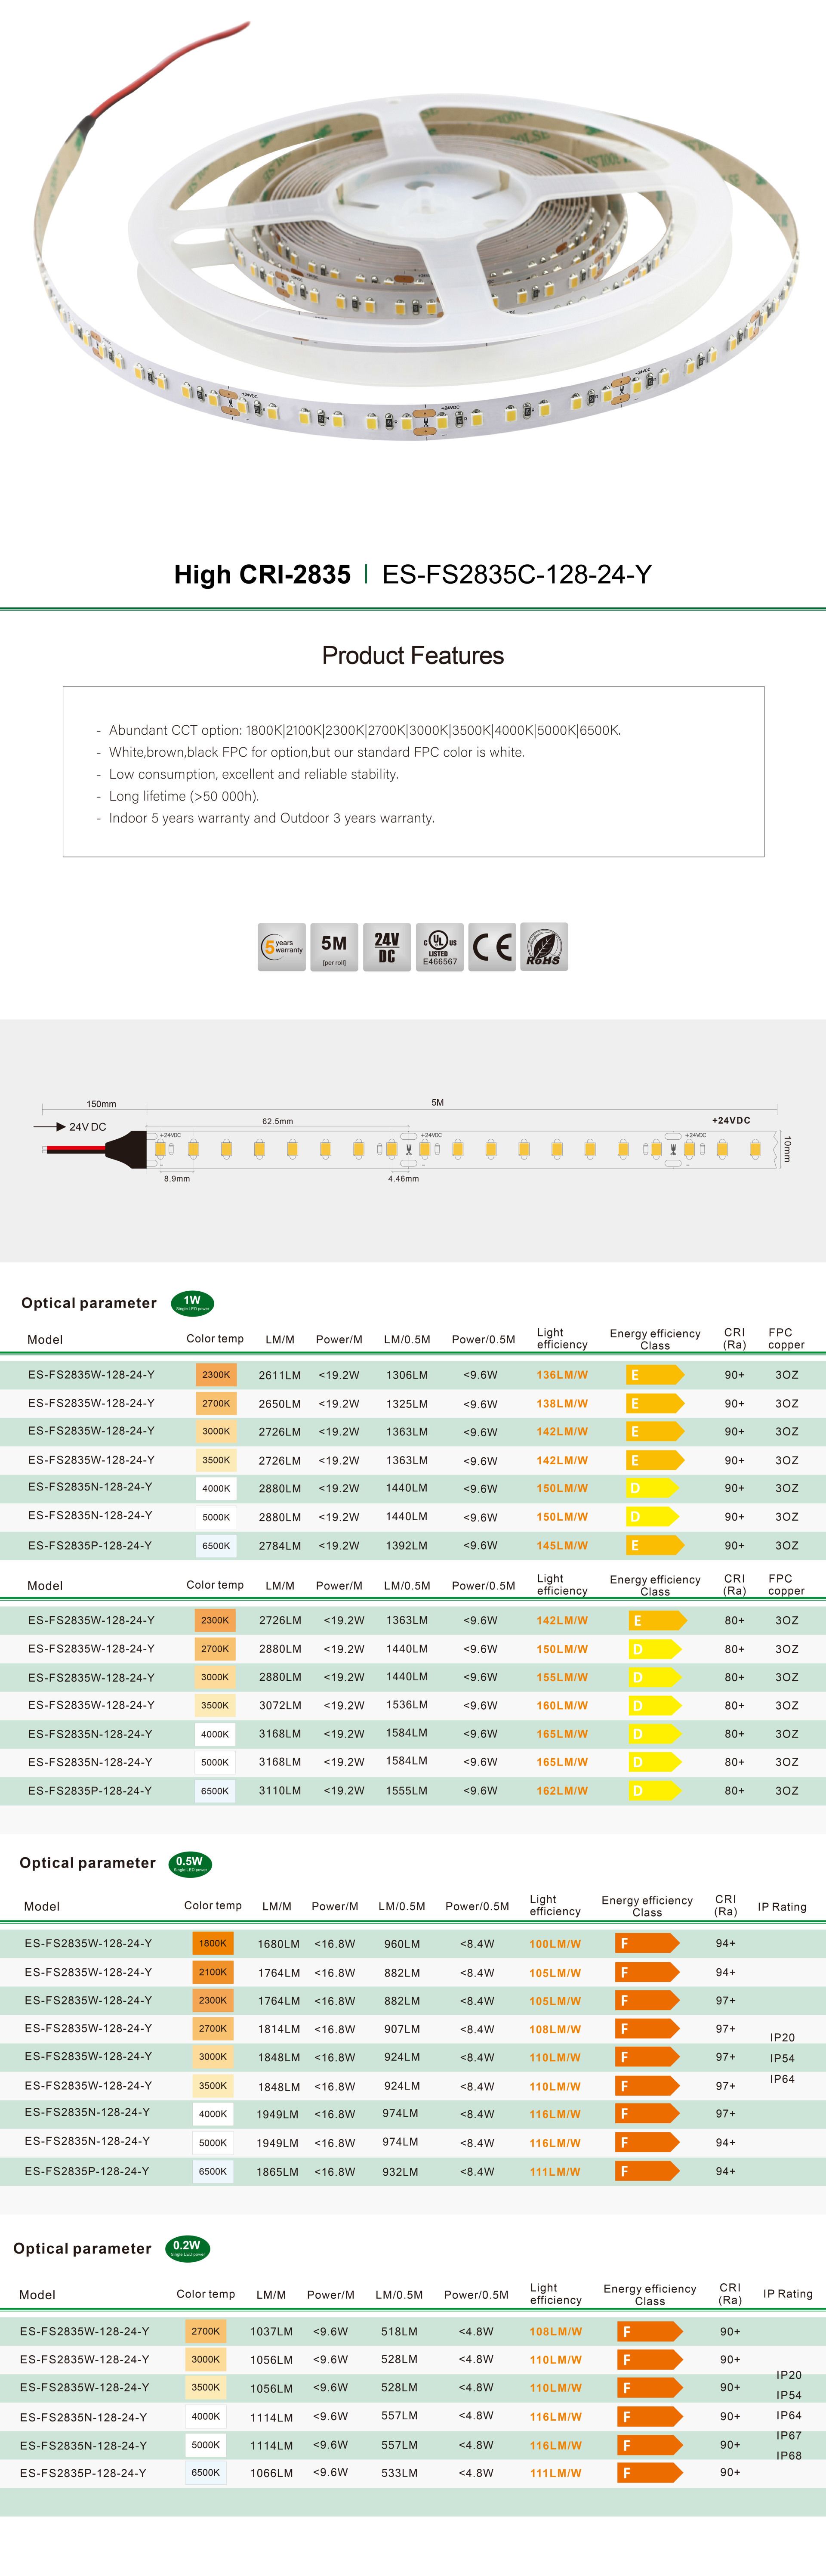Viewport: 826px width, 2576px height.
Task: Click the 155LM/W efficiency value
Action: [x=562, y=1677]
